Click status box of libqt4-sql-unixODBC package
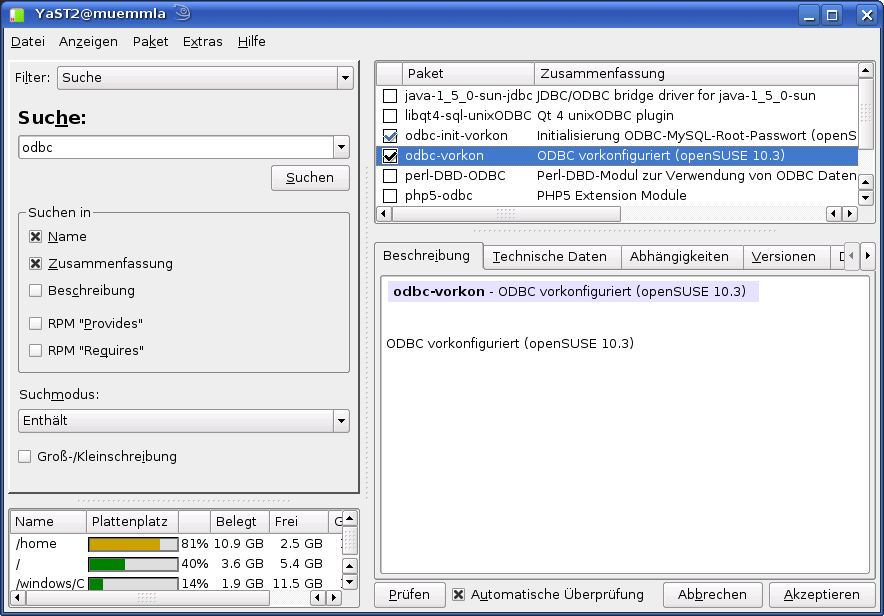 (x=390, y=116)
